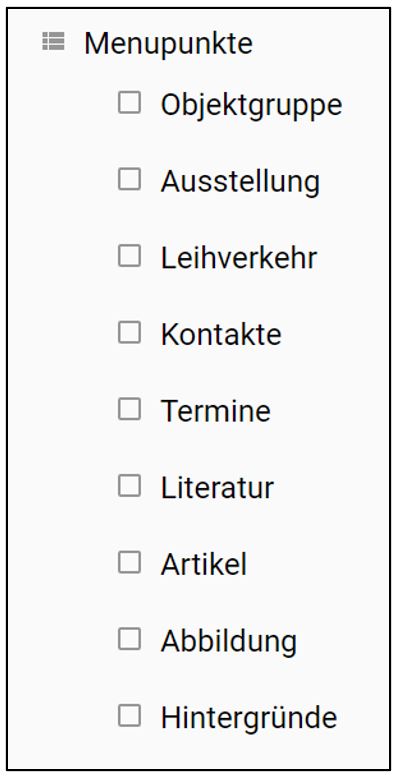Tick the Literatur checkbox
Image resolution: width=396 pixels, height=778 pixels.
click(130, 485)
